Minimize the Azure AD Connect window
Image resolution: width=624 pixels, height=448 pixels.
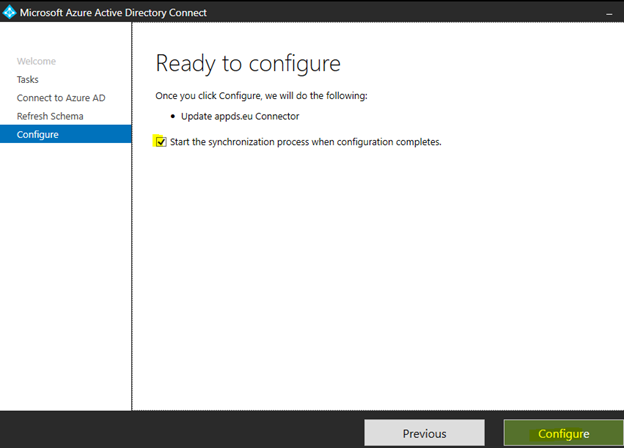pos(609,14)
